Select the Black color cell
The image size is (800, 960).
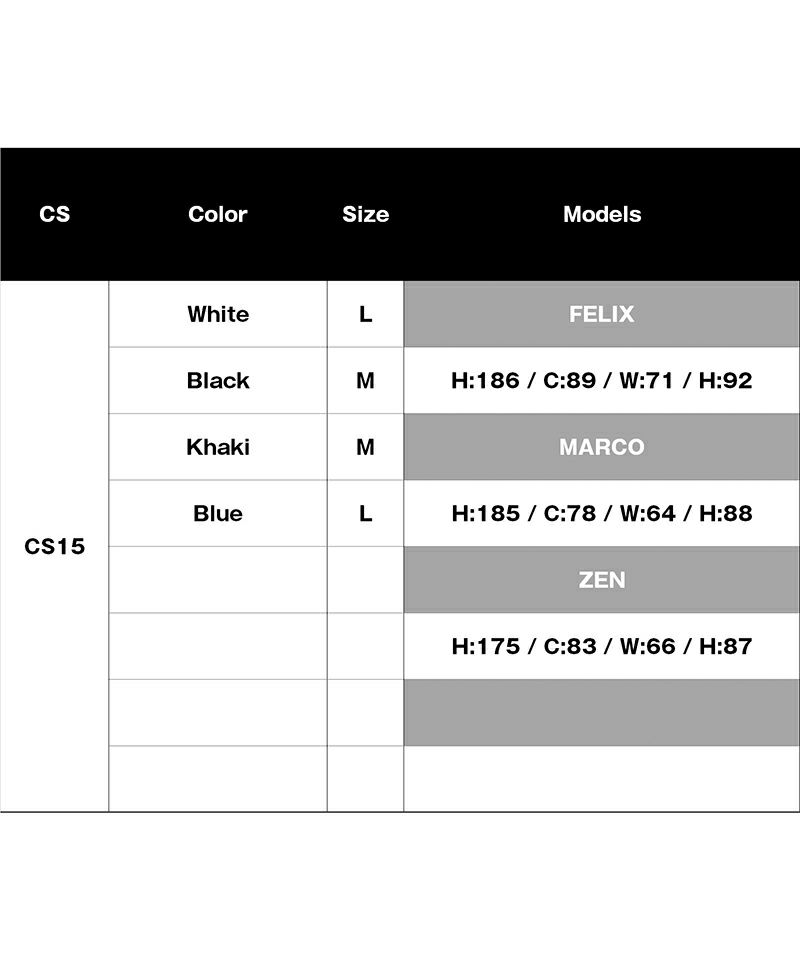tap(218, 380)
